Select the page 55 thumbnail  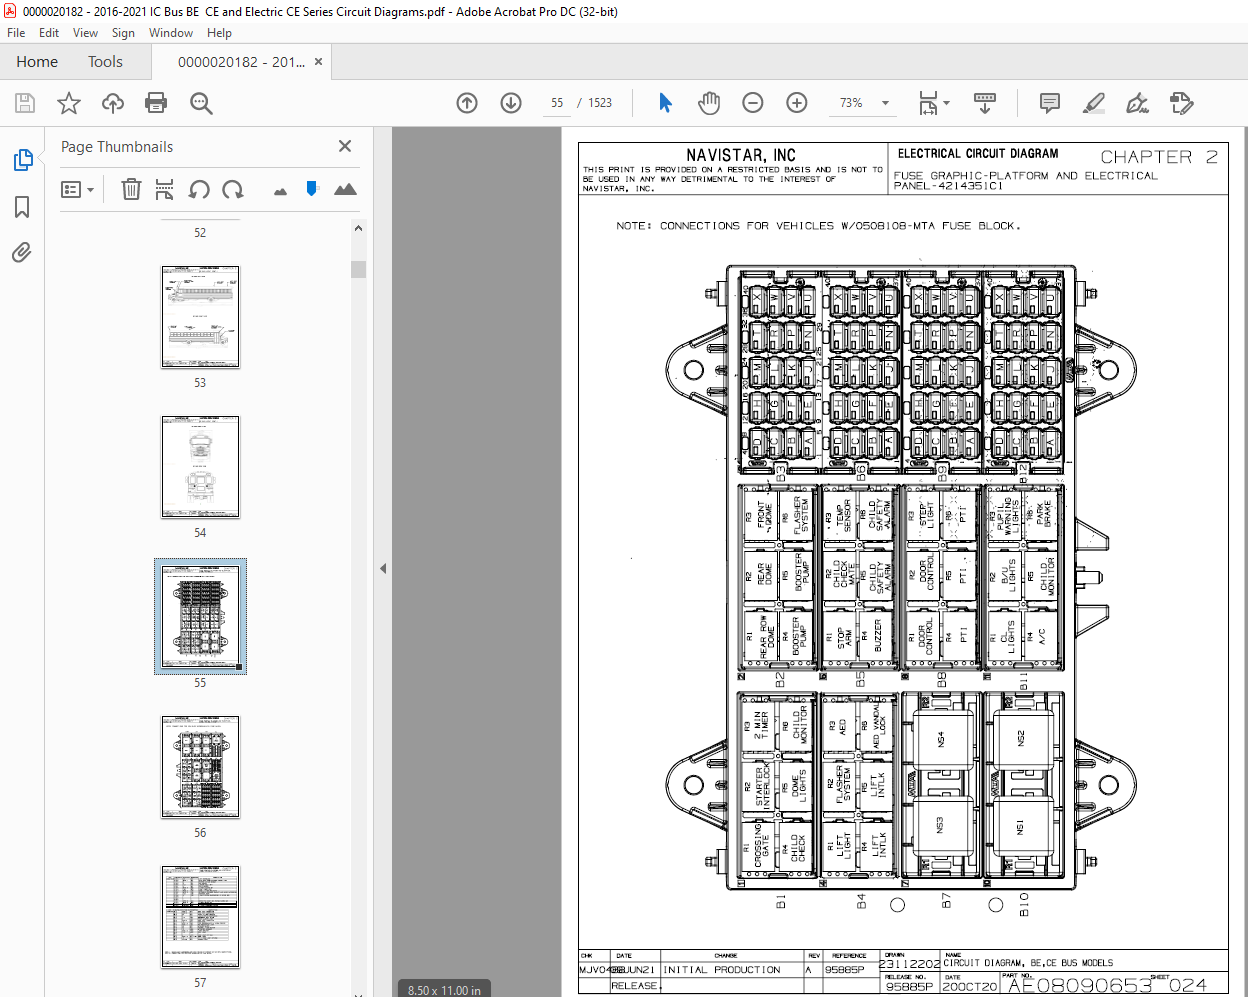(200, 616)
